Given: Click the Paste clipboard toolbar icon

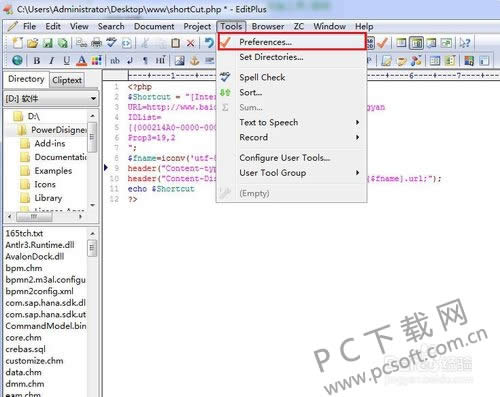Looking at the screenshot, I should click(175, 43).
